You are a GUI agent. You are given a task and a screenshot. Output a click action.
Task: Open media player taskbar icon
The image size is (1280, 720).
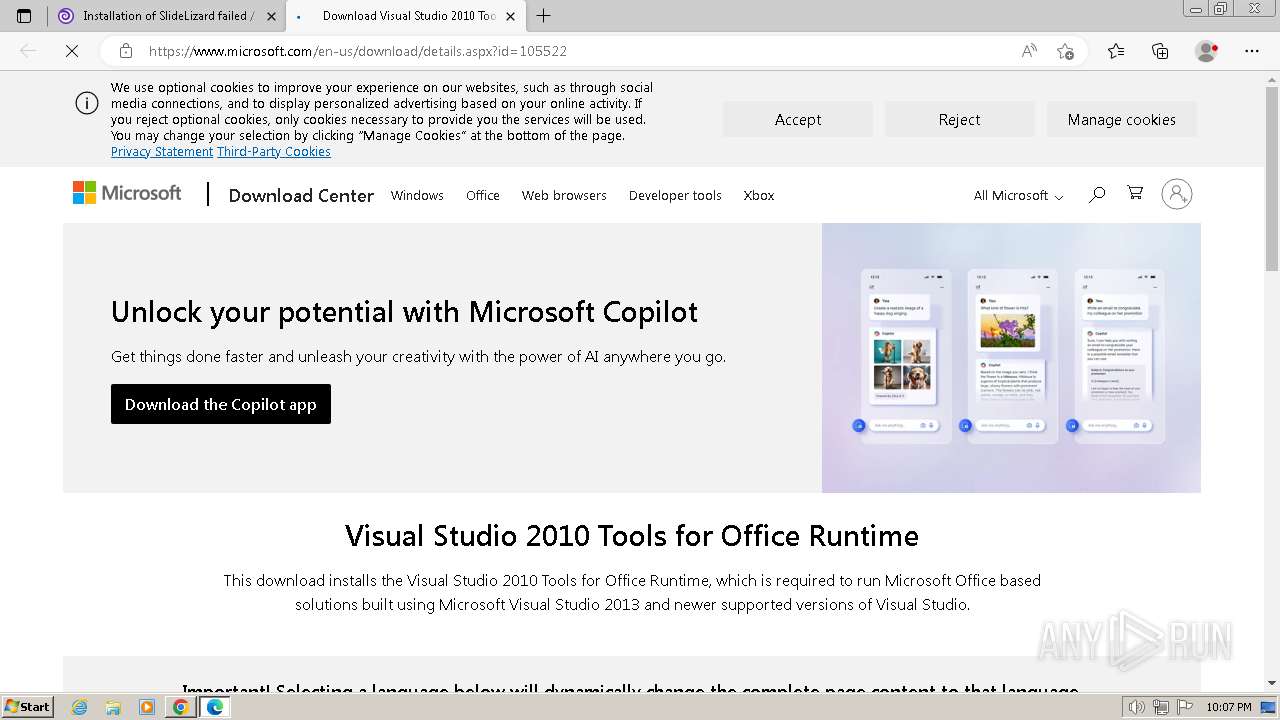click(147, 707)
